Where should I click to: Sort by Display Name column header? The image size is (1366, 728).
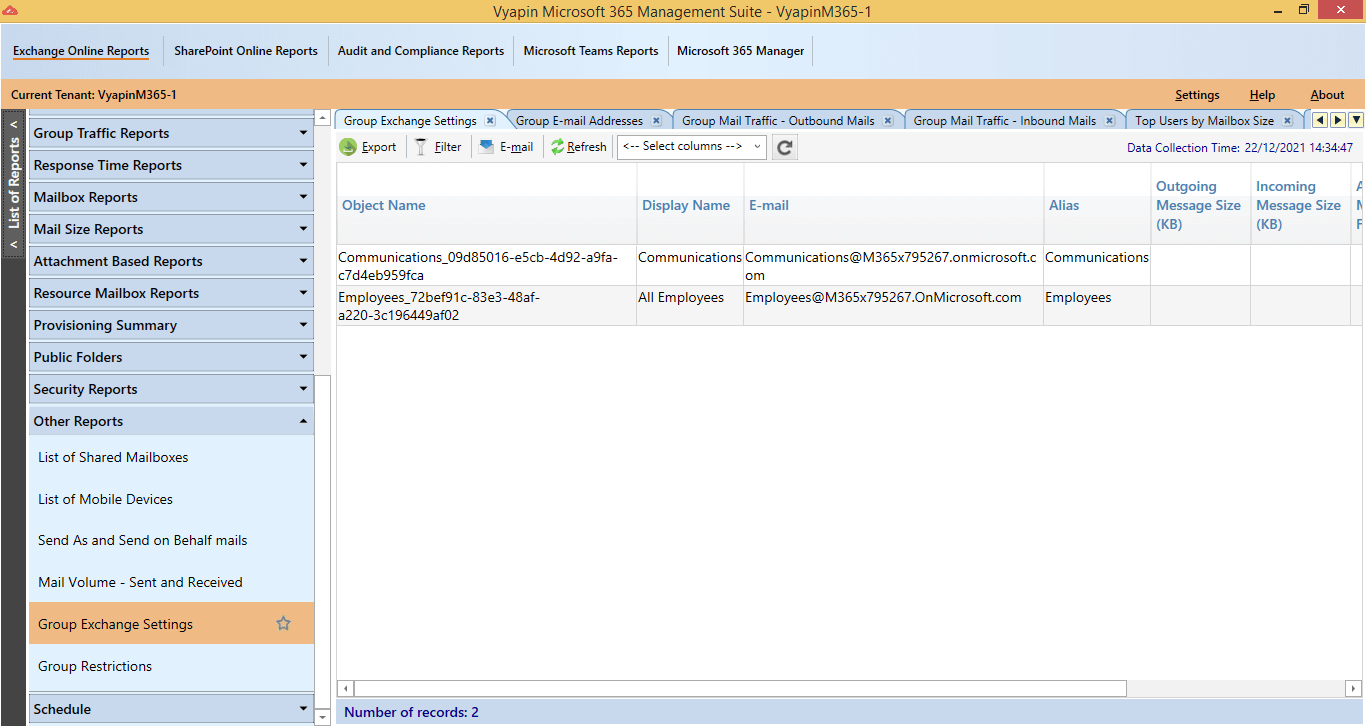(x=690, y=205)
